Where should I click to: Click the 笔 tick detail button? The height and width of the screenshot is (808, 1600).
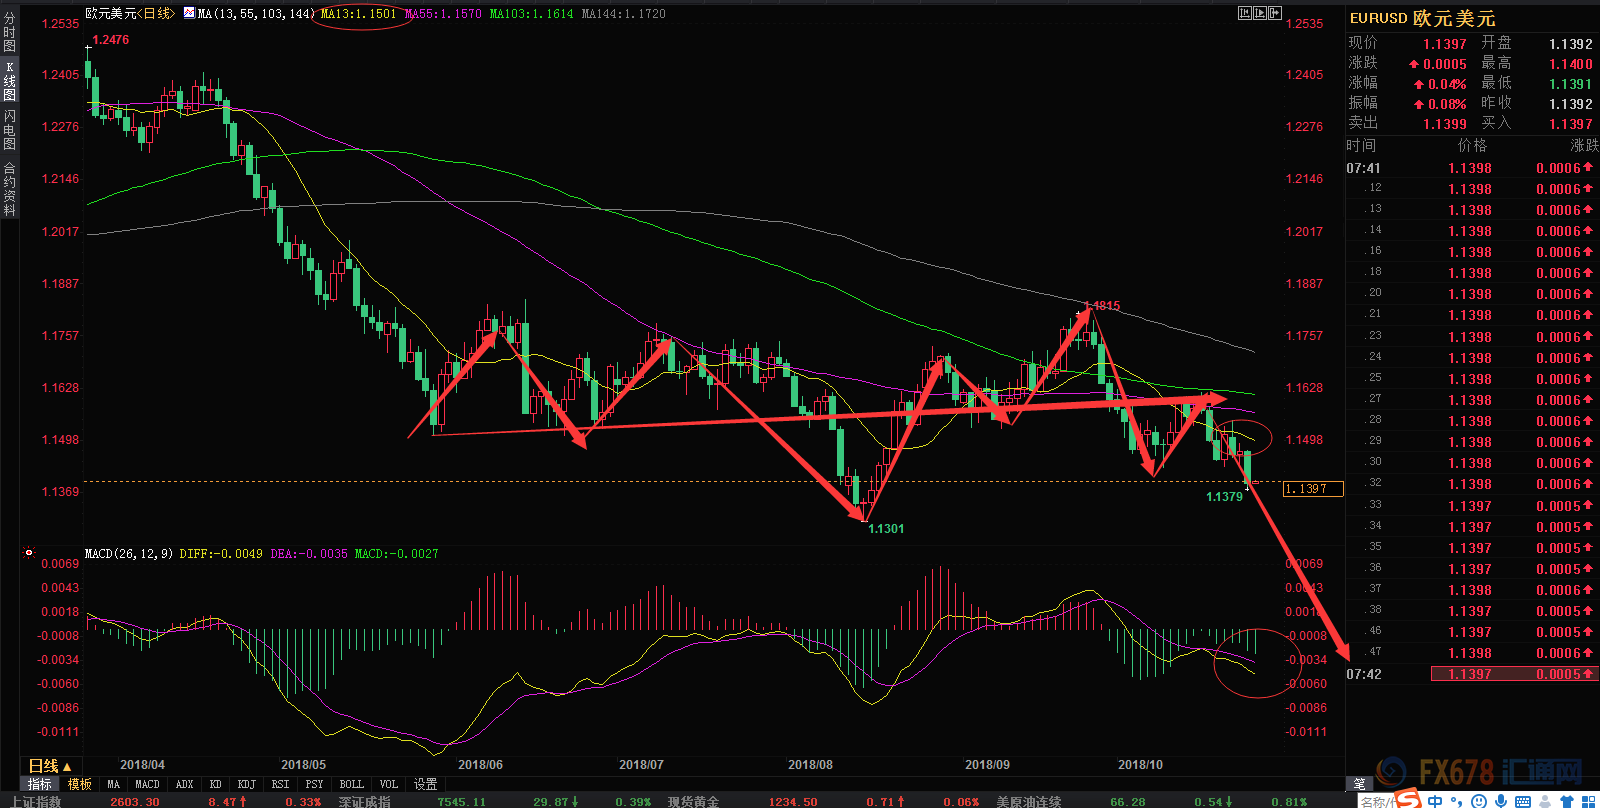1360,784
